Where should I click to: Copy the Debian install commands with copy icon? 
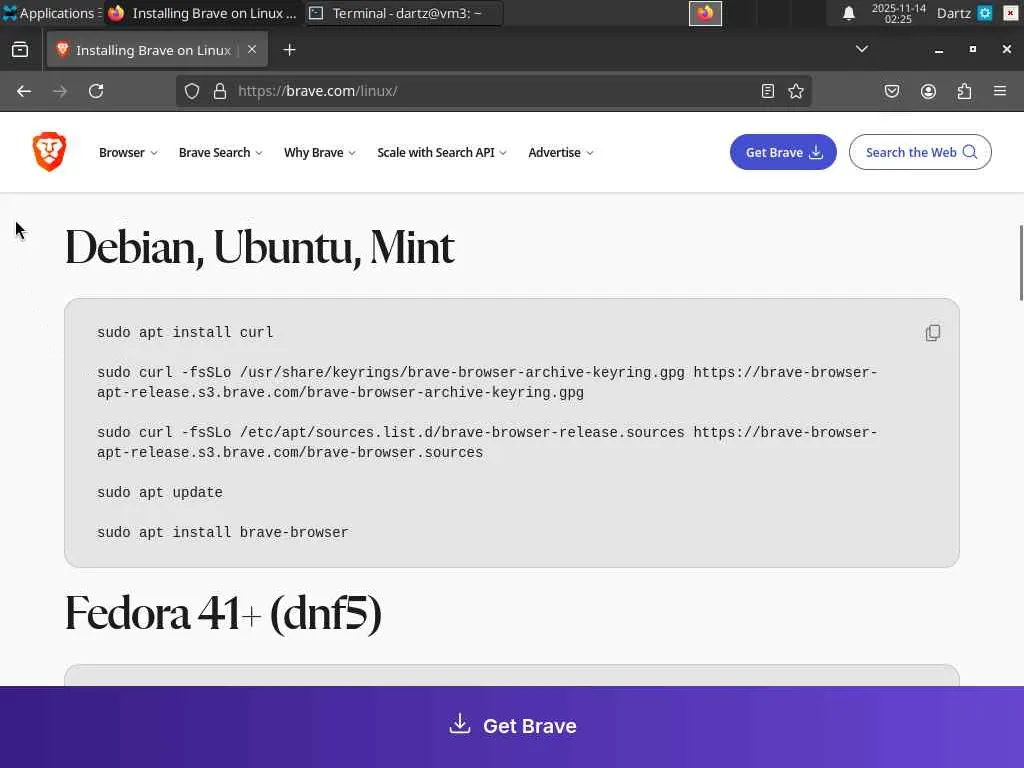tap(933, 333)
